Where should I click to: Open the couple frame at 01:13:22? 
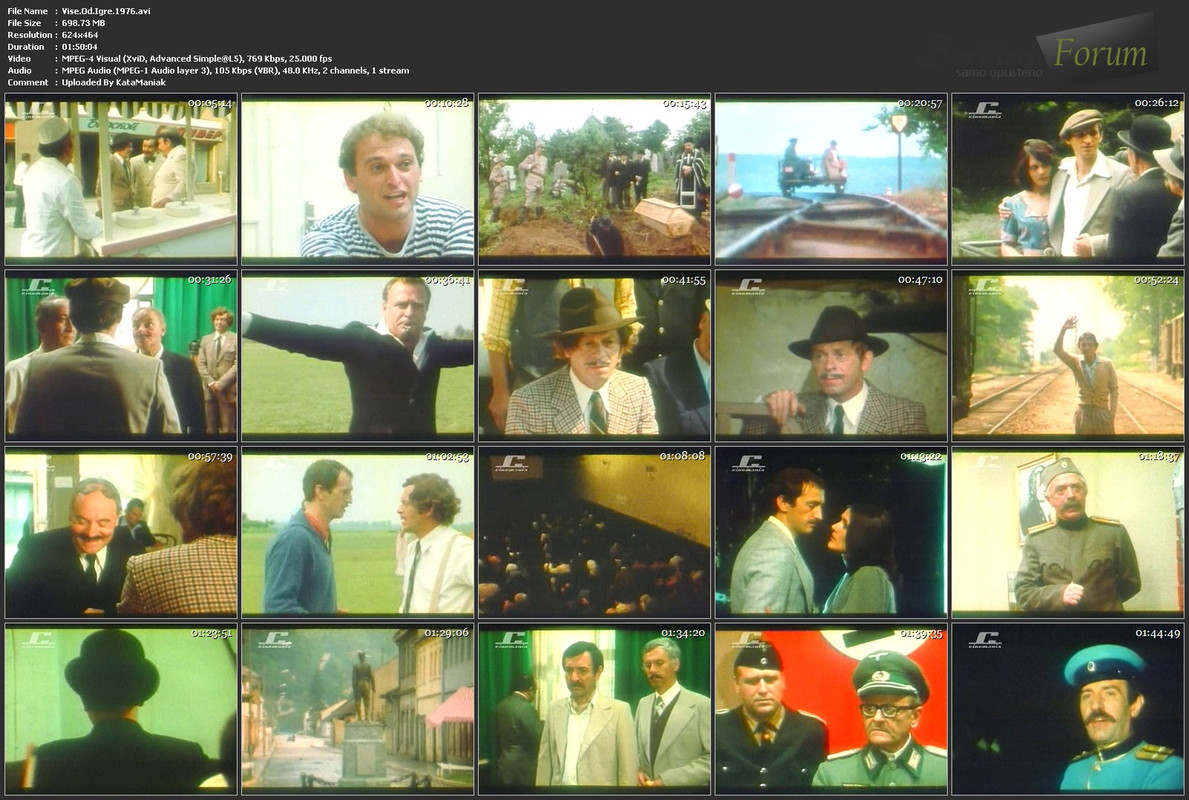831,532
